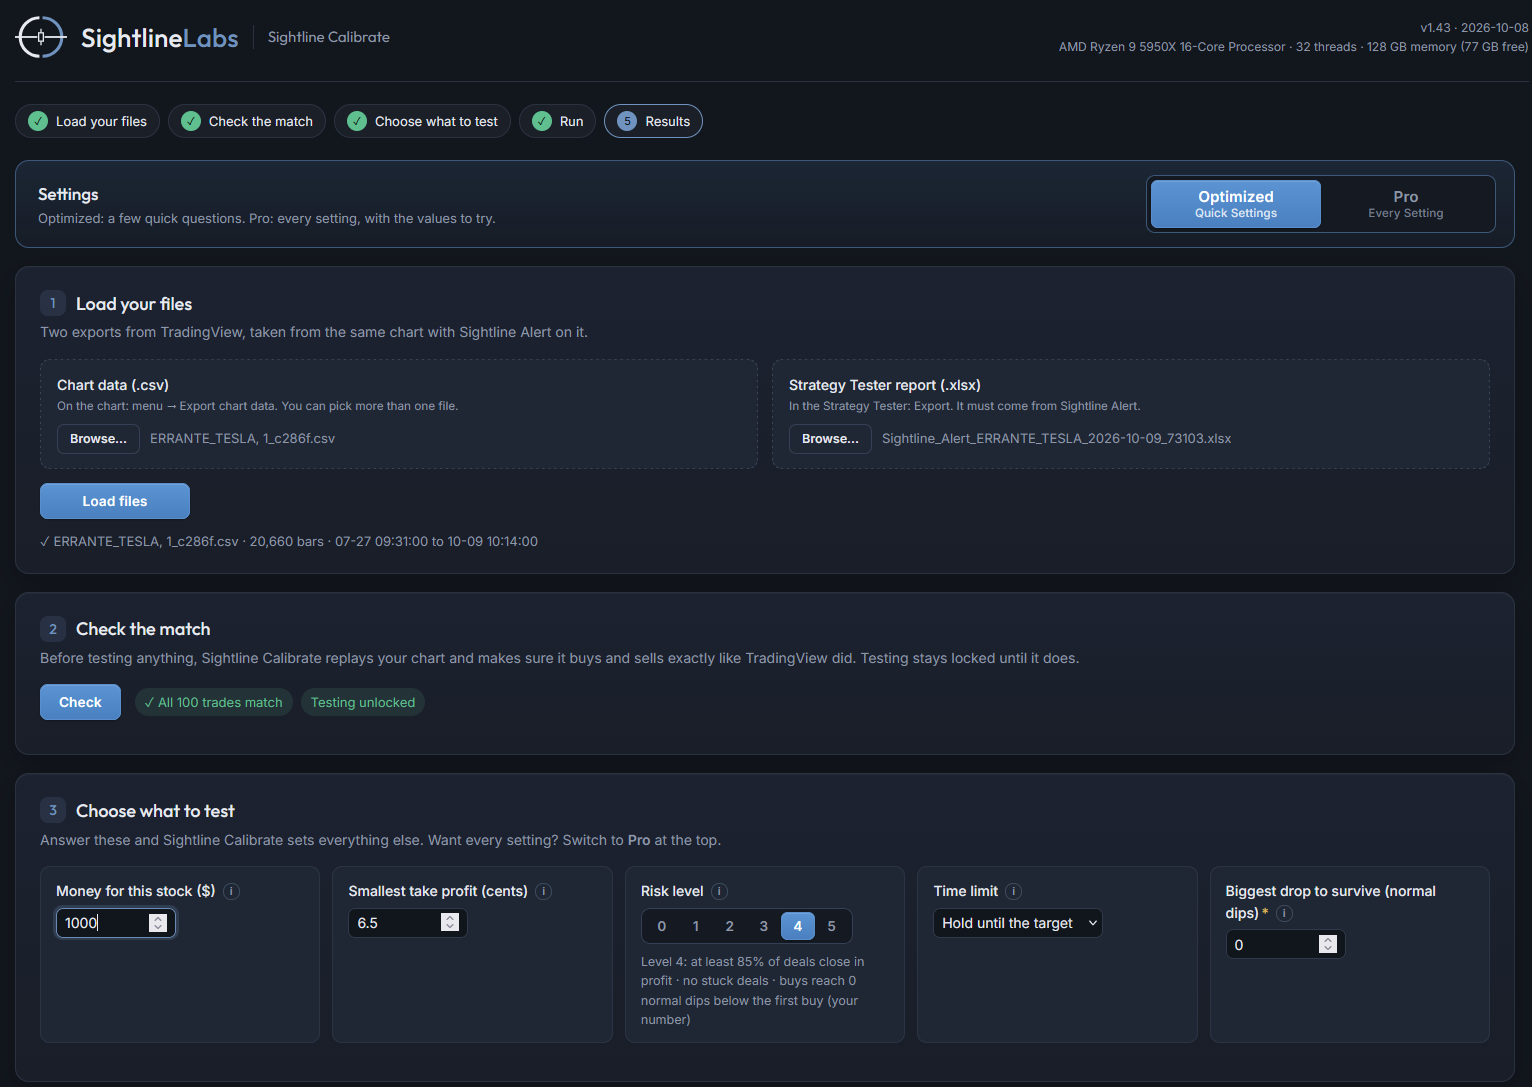Click stepper arrows on Money for this stock
Image resolution: width=1532 pixels, height=1087 pixels.
158,923
